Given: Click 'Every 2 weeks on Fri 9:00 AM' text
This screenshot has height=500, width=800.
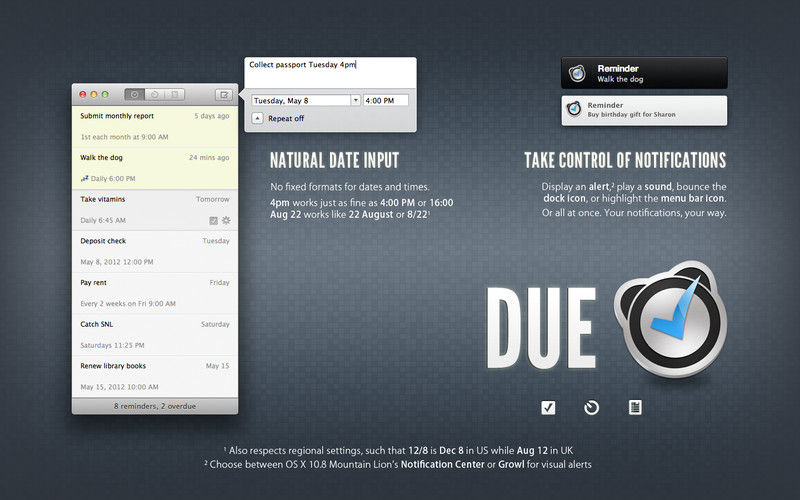Looking at the screenshot, I should pos(128,304).
